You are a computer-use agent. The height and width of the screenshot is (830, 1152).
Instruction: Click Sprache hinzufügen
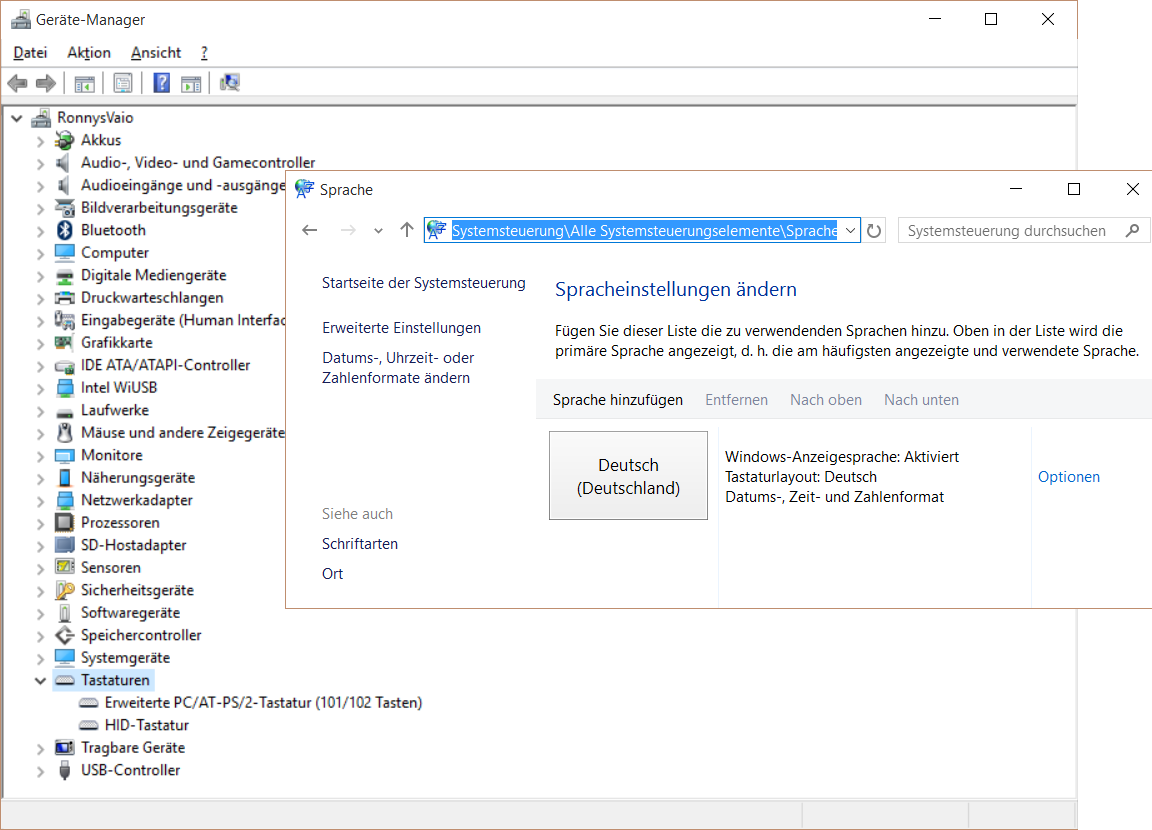tap(618, 400)
